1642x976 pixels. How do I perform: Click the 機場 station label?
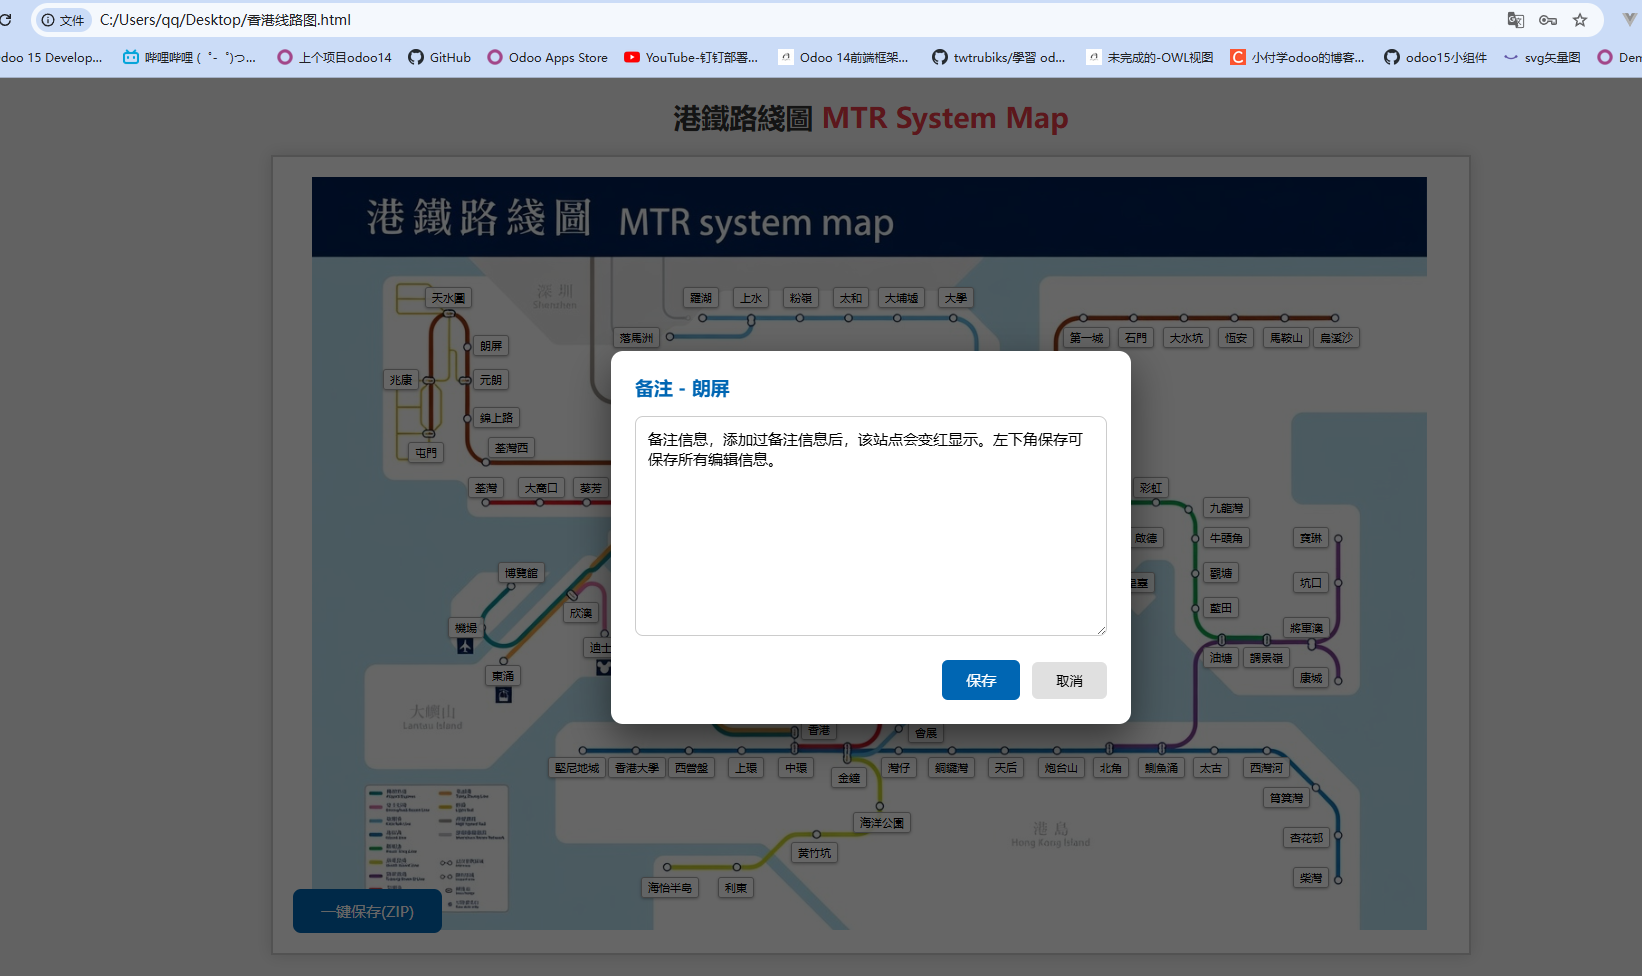pyautogui.click(x=466, y=628)
